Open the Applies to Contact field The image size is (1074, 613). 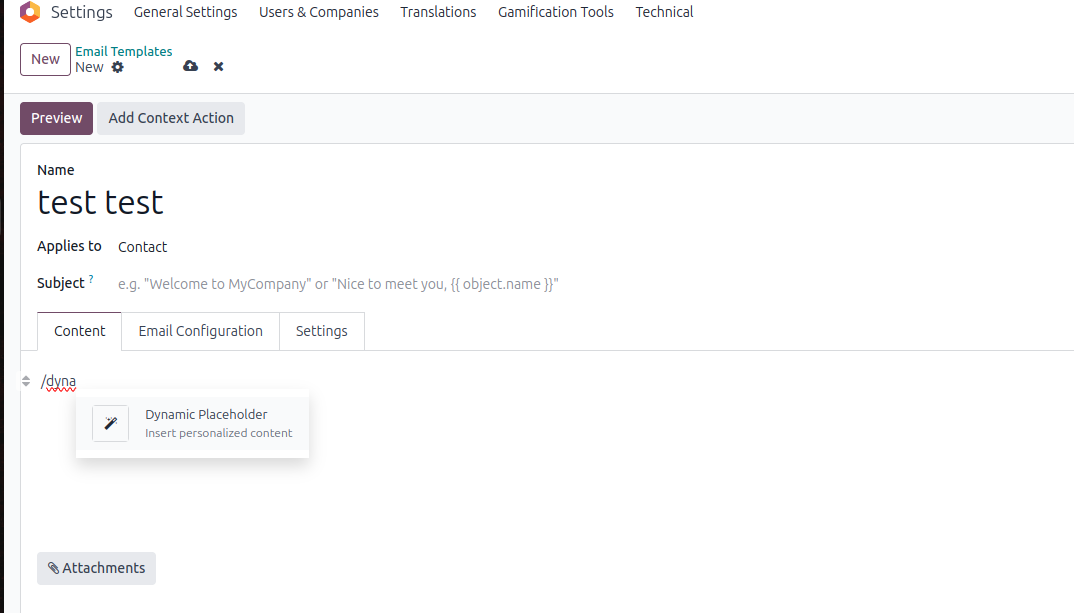[142, 247]
